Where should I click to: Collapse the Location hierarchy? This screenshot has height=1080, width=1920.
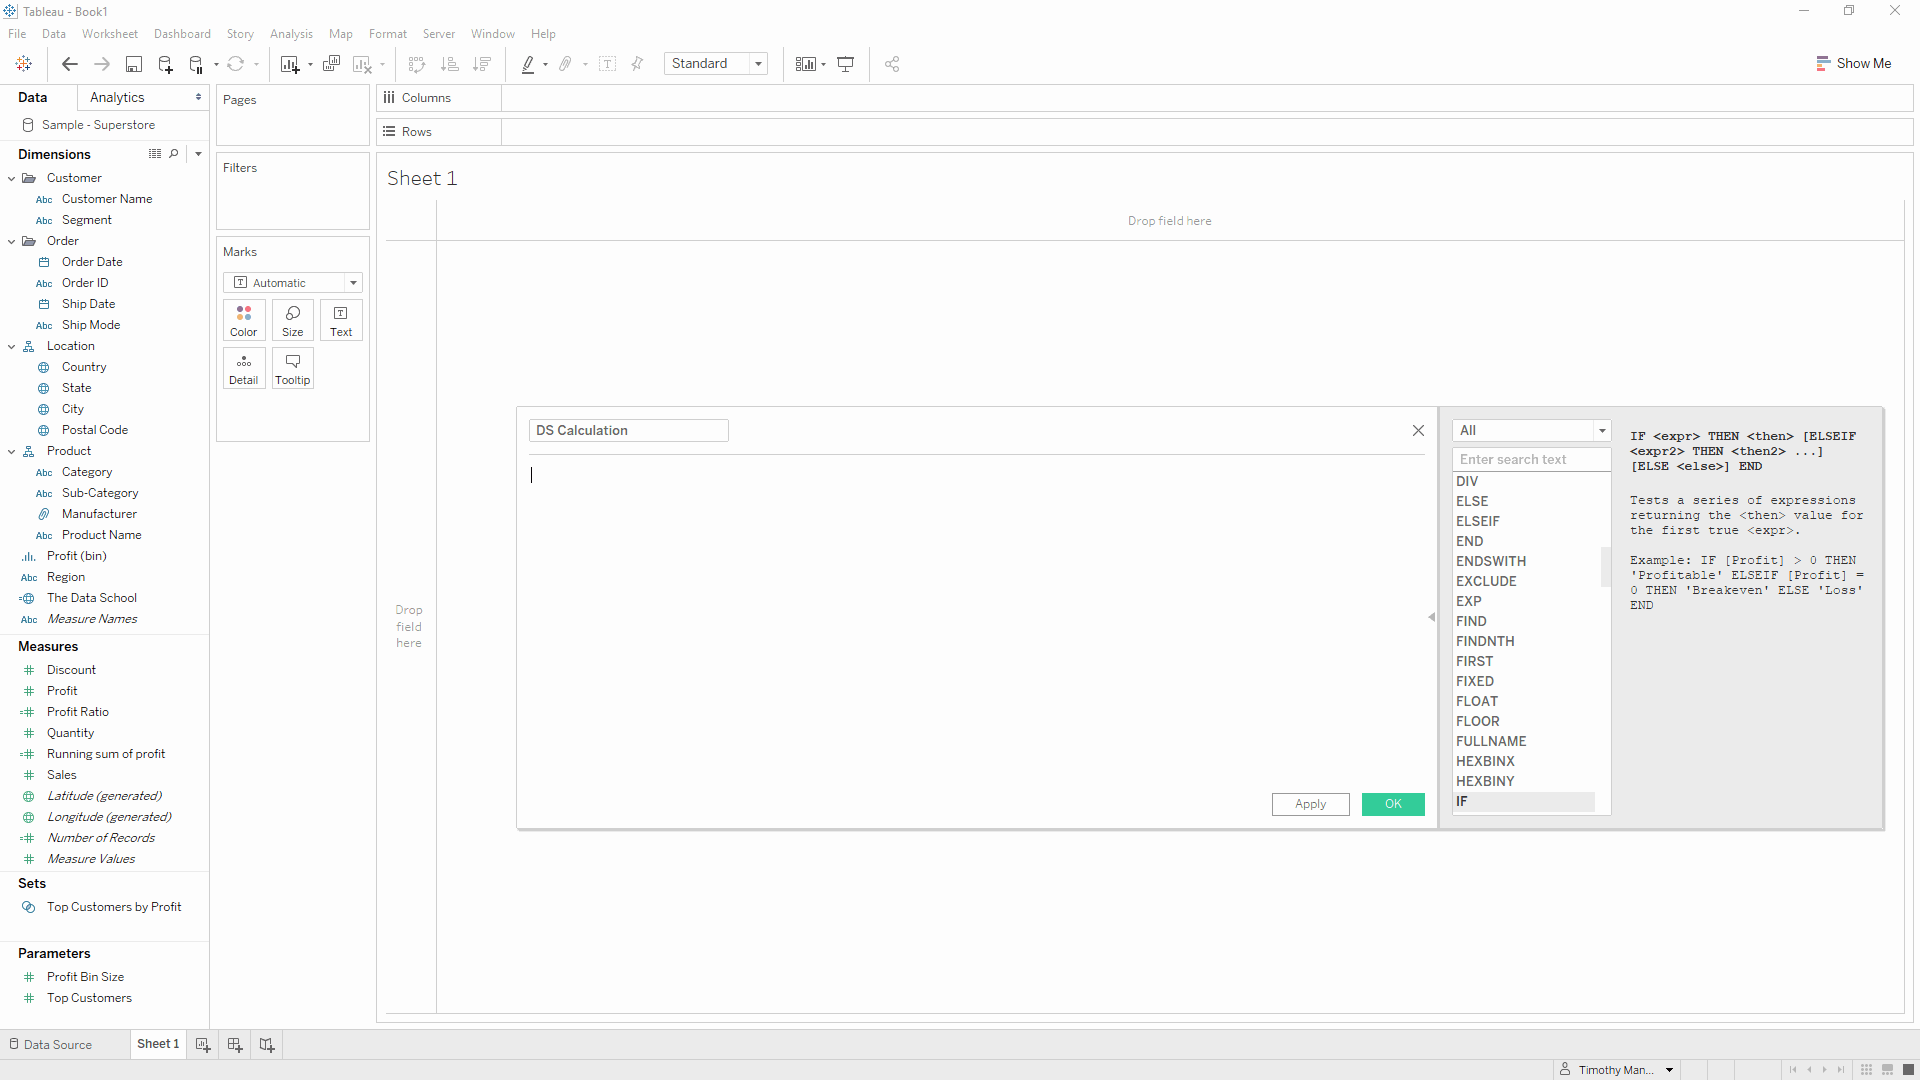pyautogui.click(x=12, y=347)
